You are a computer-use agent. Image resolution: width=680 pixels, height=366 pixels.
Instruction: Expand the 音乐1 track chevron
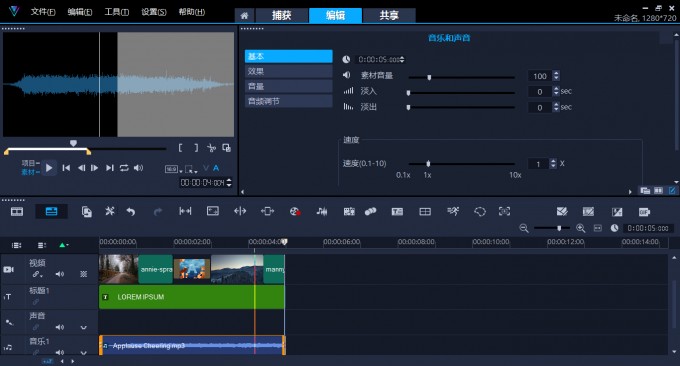pyautogui.click(x=83, y=353)
